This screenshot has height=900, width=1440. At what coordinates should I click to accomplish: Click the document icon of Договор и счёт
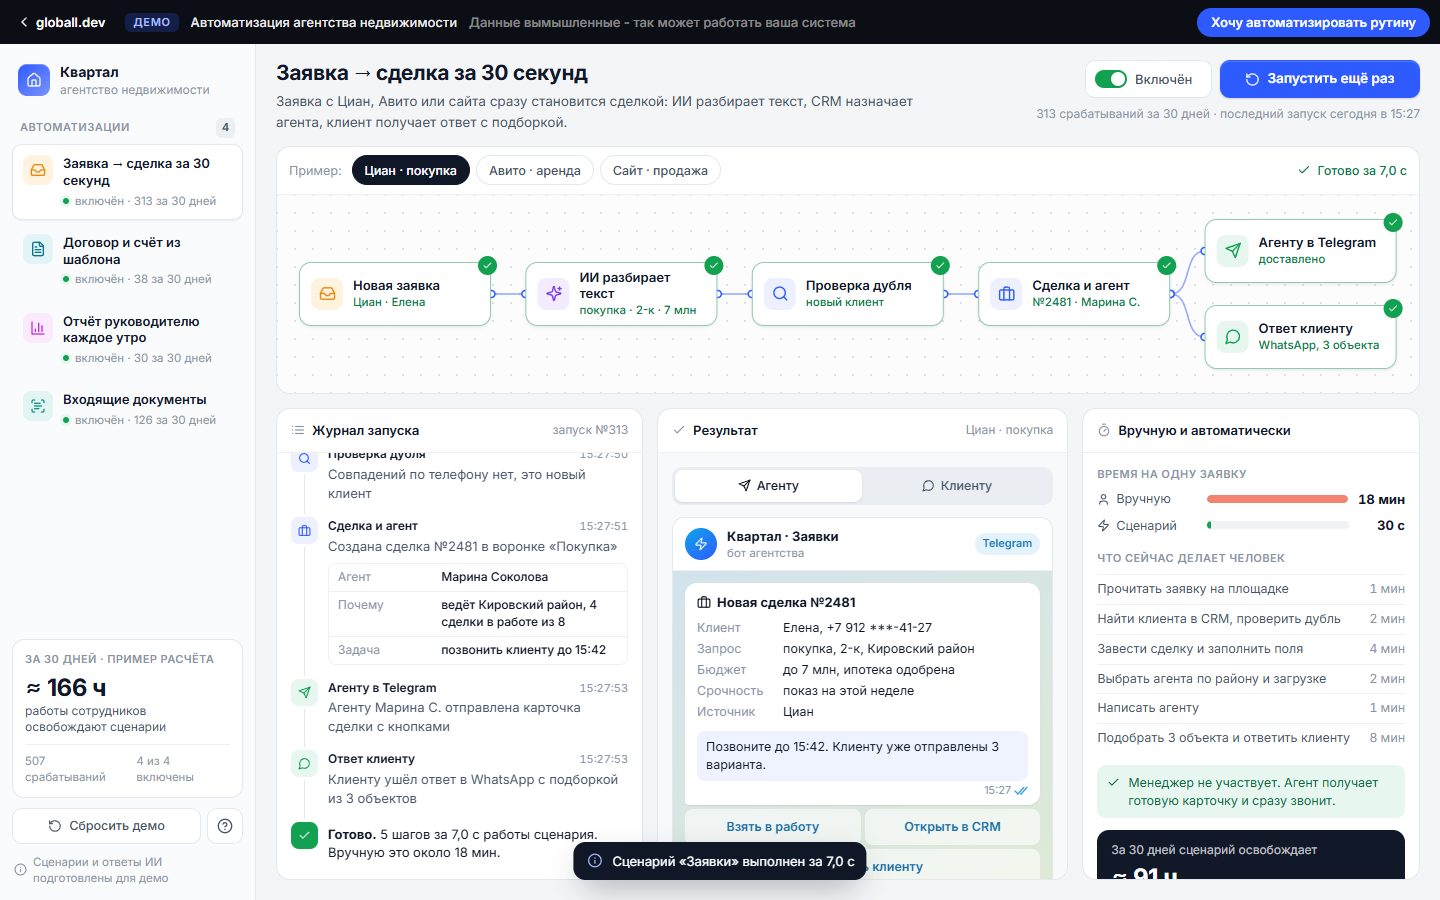point(38,249)
